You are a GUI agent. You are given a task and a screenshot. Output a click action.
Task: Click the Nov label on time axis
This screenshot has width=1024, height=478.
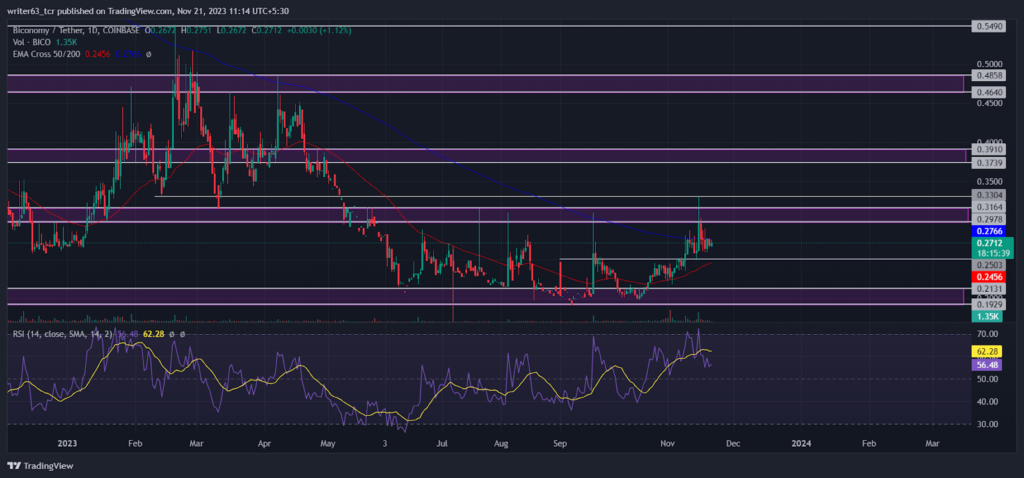pos(668,443)
